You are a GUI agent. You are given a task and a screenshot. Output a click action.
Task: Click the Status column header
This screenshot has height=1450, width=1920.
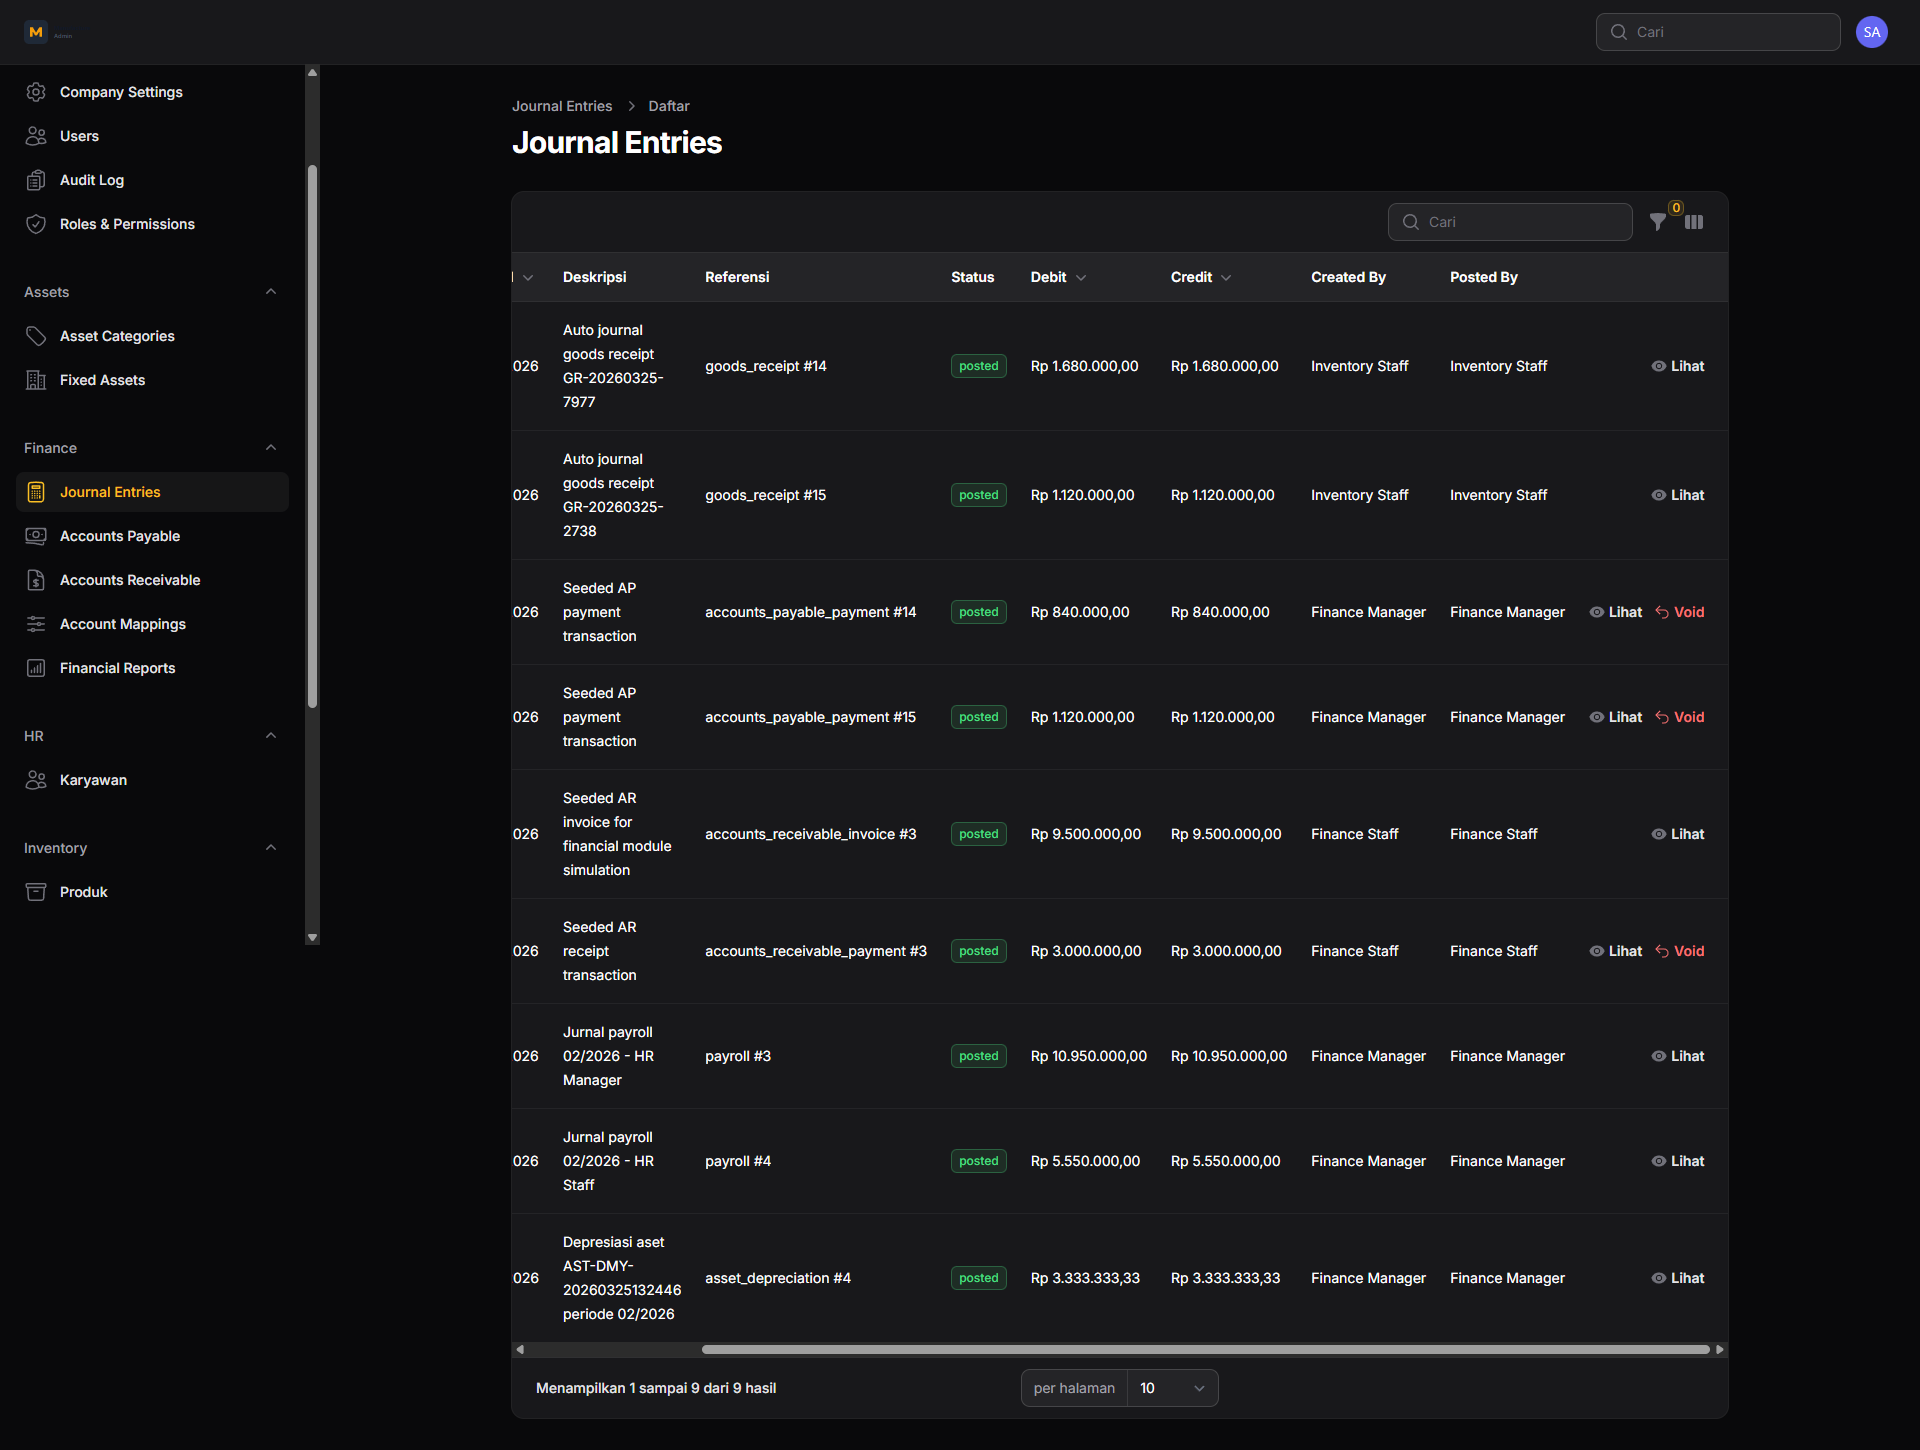pos(972,277)
